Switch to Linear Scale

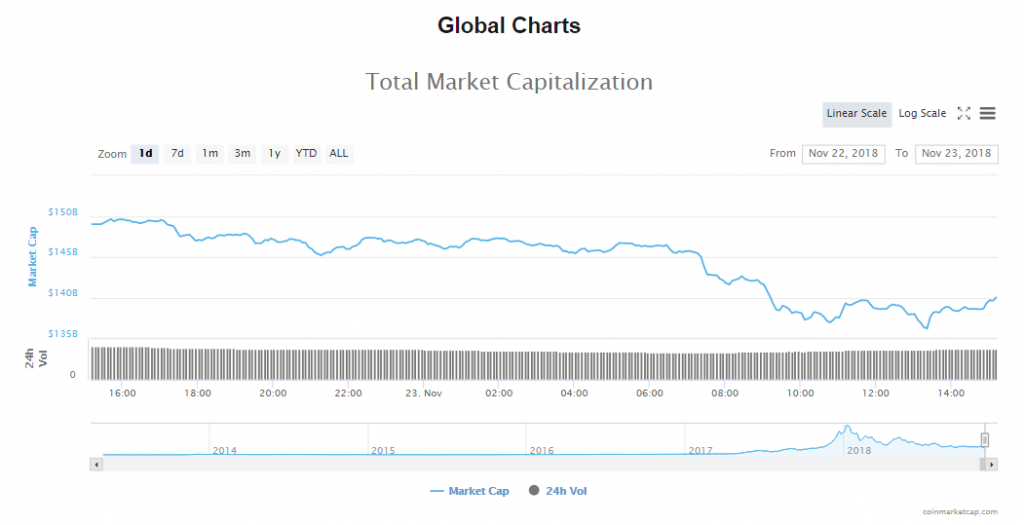pyautogui.click(x=856, y=114)
